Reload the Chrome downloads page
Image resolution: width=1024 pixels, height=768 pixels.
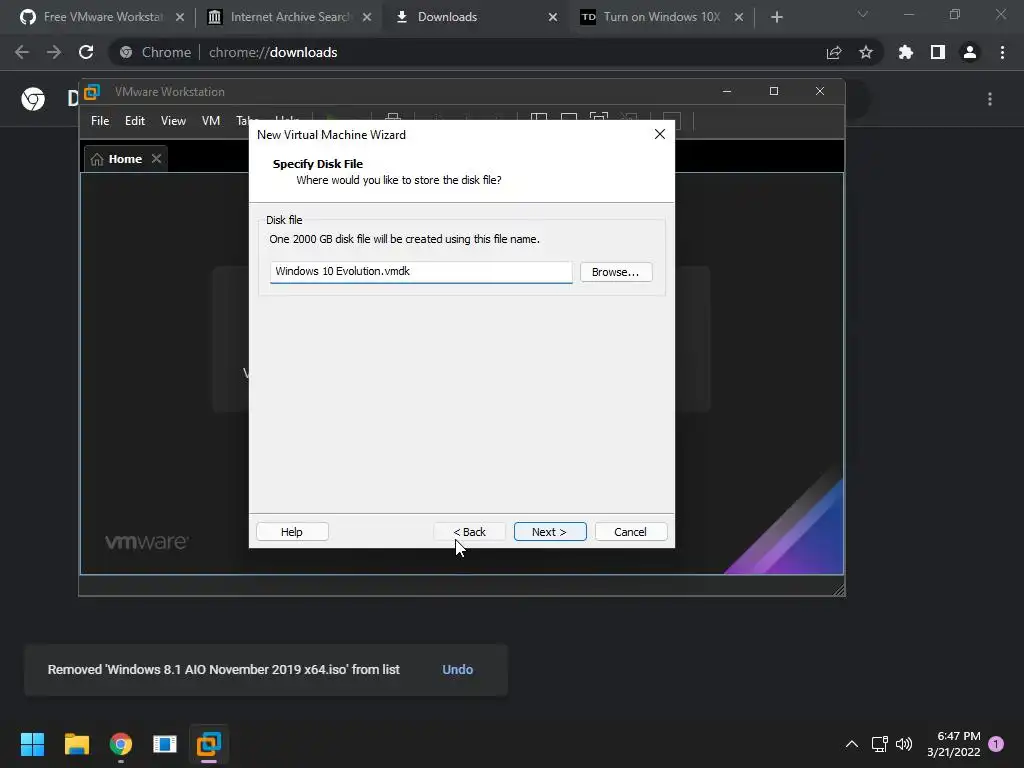pos(86,52)
